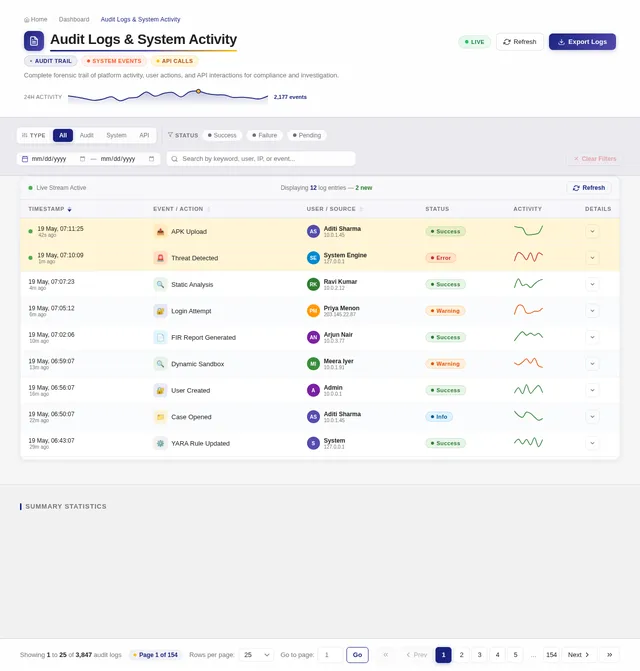Click the YARA Rule Updated gear icon
640x671 pixels.
pyautogui.click(x=160, y=443)
